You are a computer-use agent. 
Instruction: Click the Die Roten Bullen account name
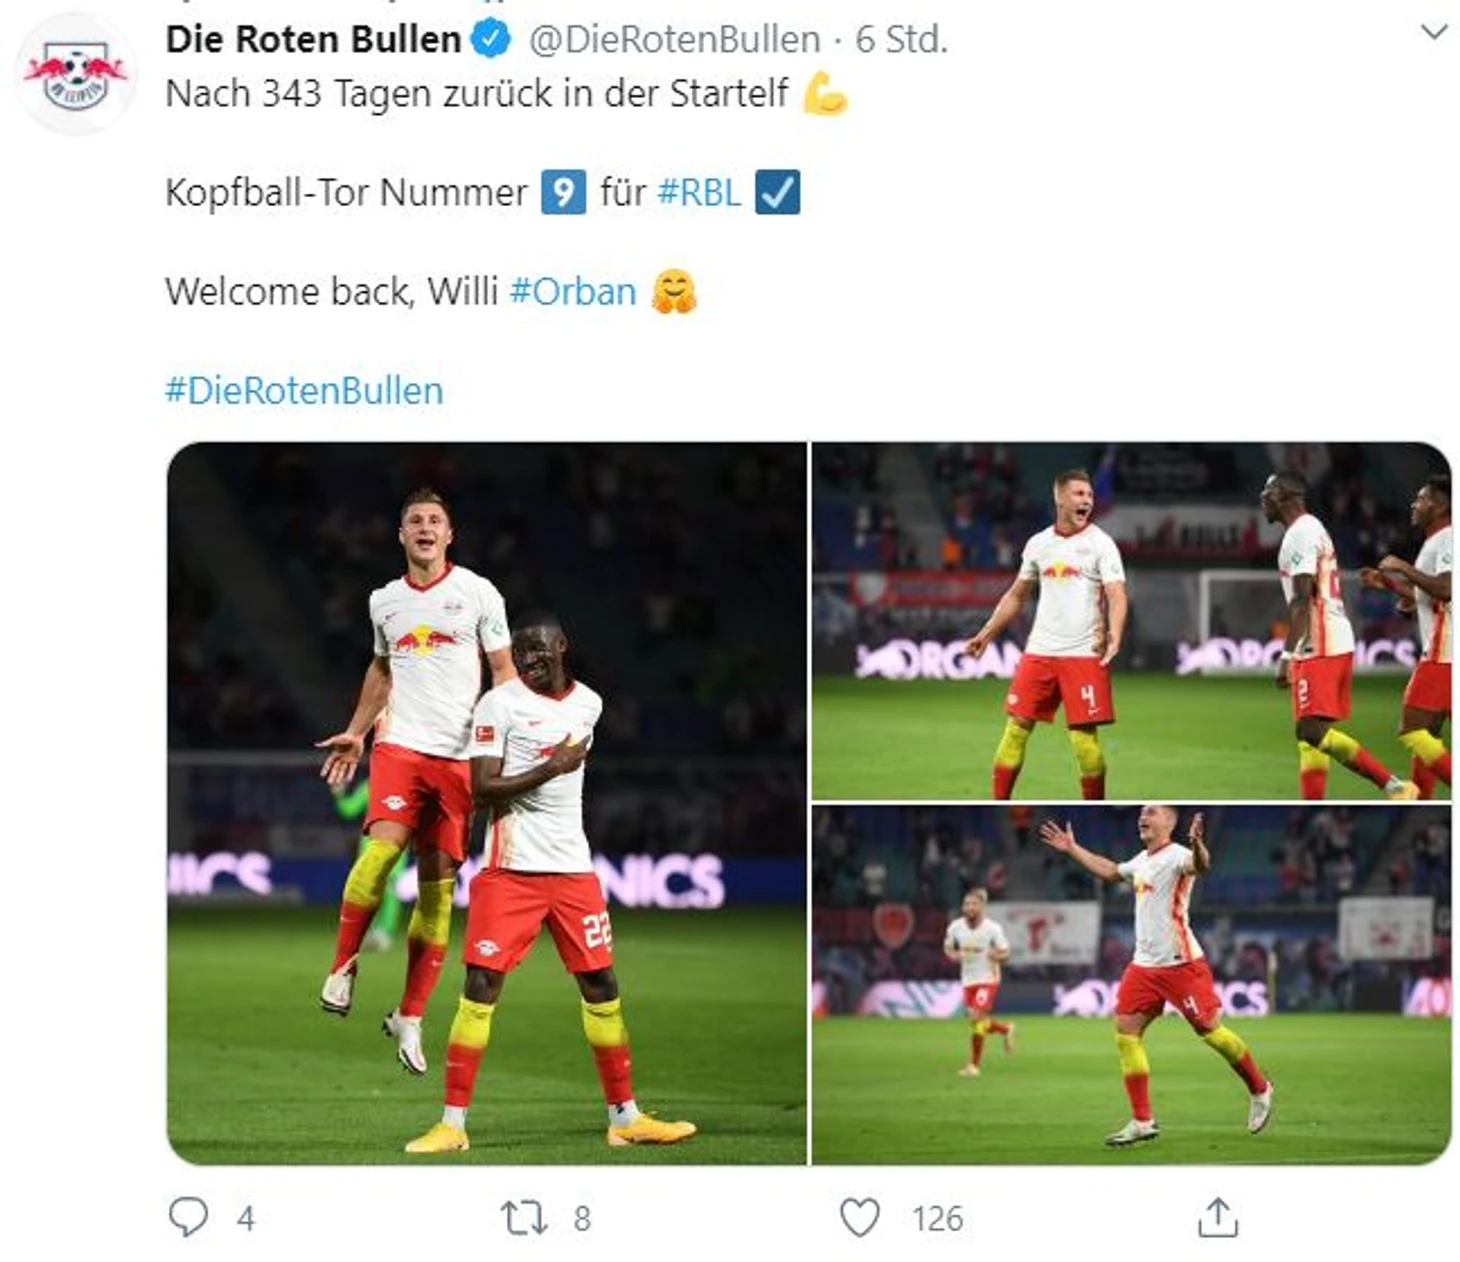tap(313, 40)
